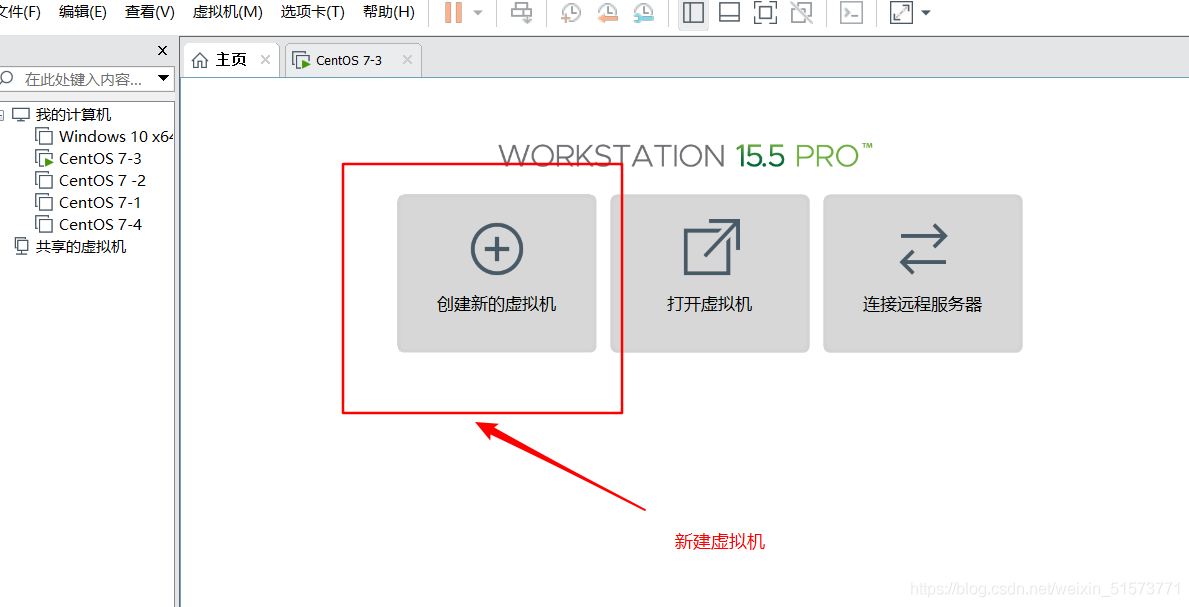1189x607 pixels.
Task: Click the CentOS 7-4 VM icon
Action: point(44,225)
